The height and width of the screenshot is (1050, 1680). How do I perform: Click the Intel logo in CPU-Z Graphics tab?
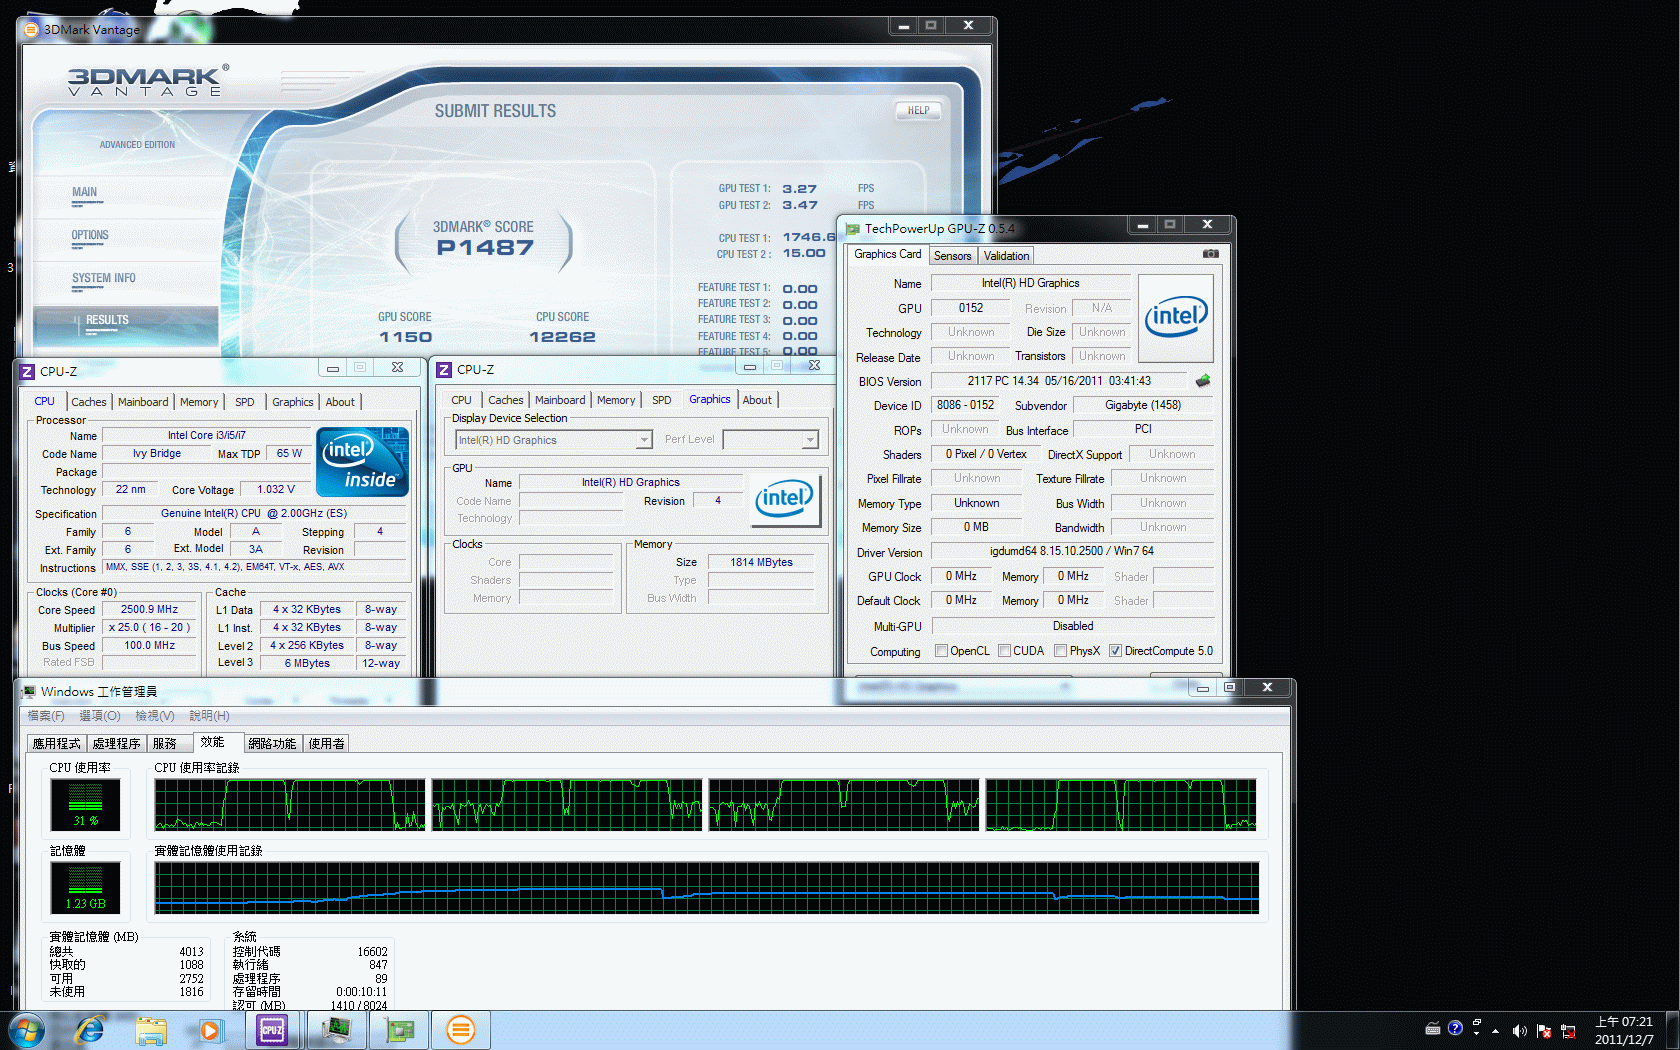pyautogui.click(x=785, y=499)
